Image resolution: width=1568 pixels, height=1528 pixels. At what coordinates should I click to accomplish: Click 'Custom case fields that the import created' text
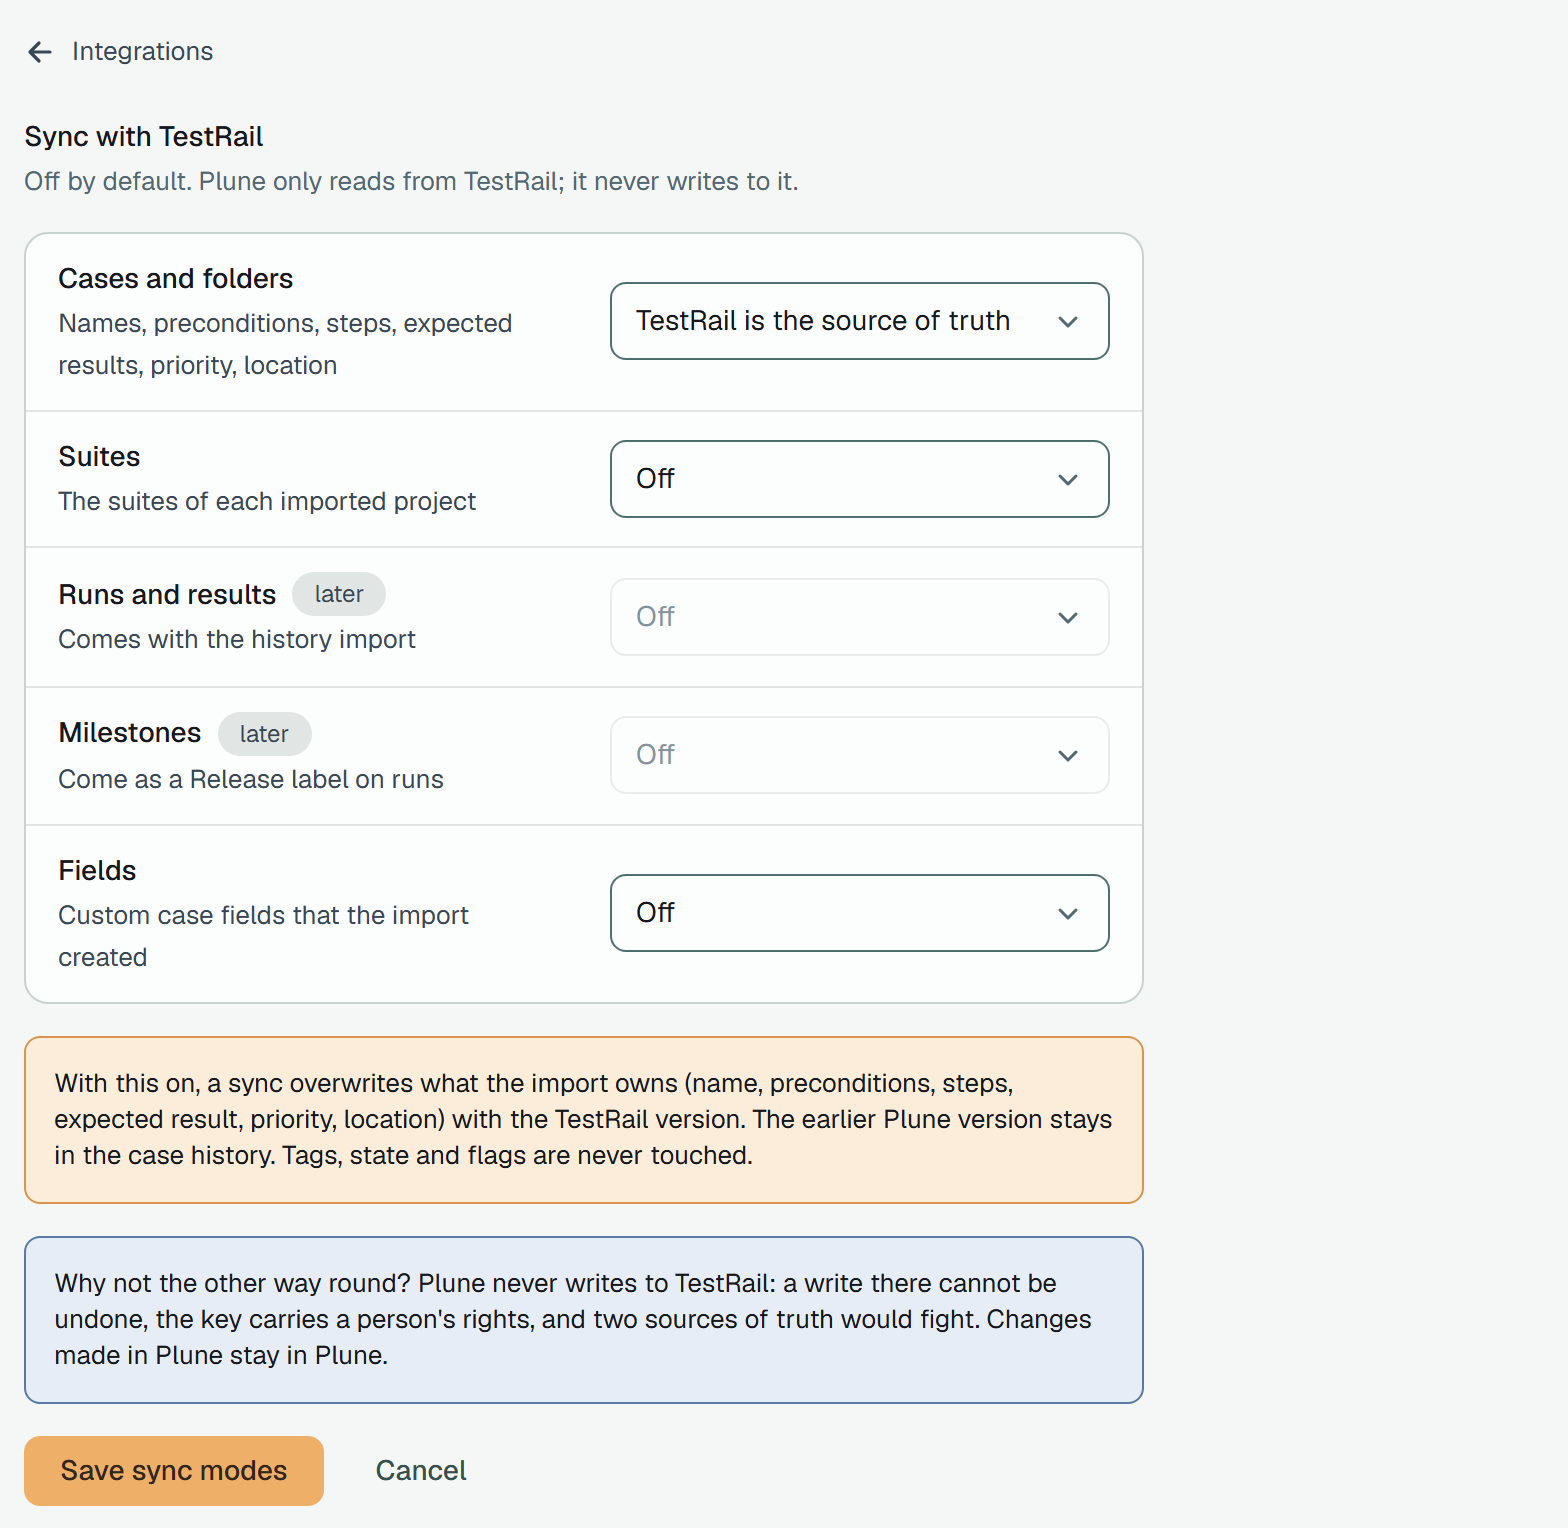(x=263, y=937)
